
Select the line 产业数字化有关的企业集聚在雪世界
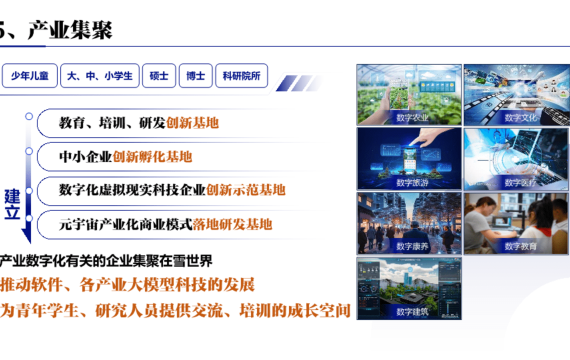click(106, 261)
